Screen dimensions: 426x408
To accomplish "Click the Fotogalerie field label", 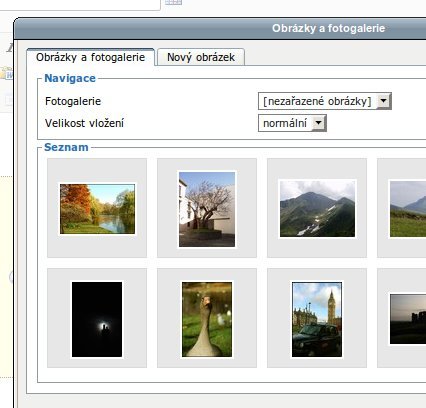I will (73, 101).
